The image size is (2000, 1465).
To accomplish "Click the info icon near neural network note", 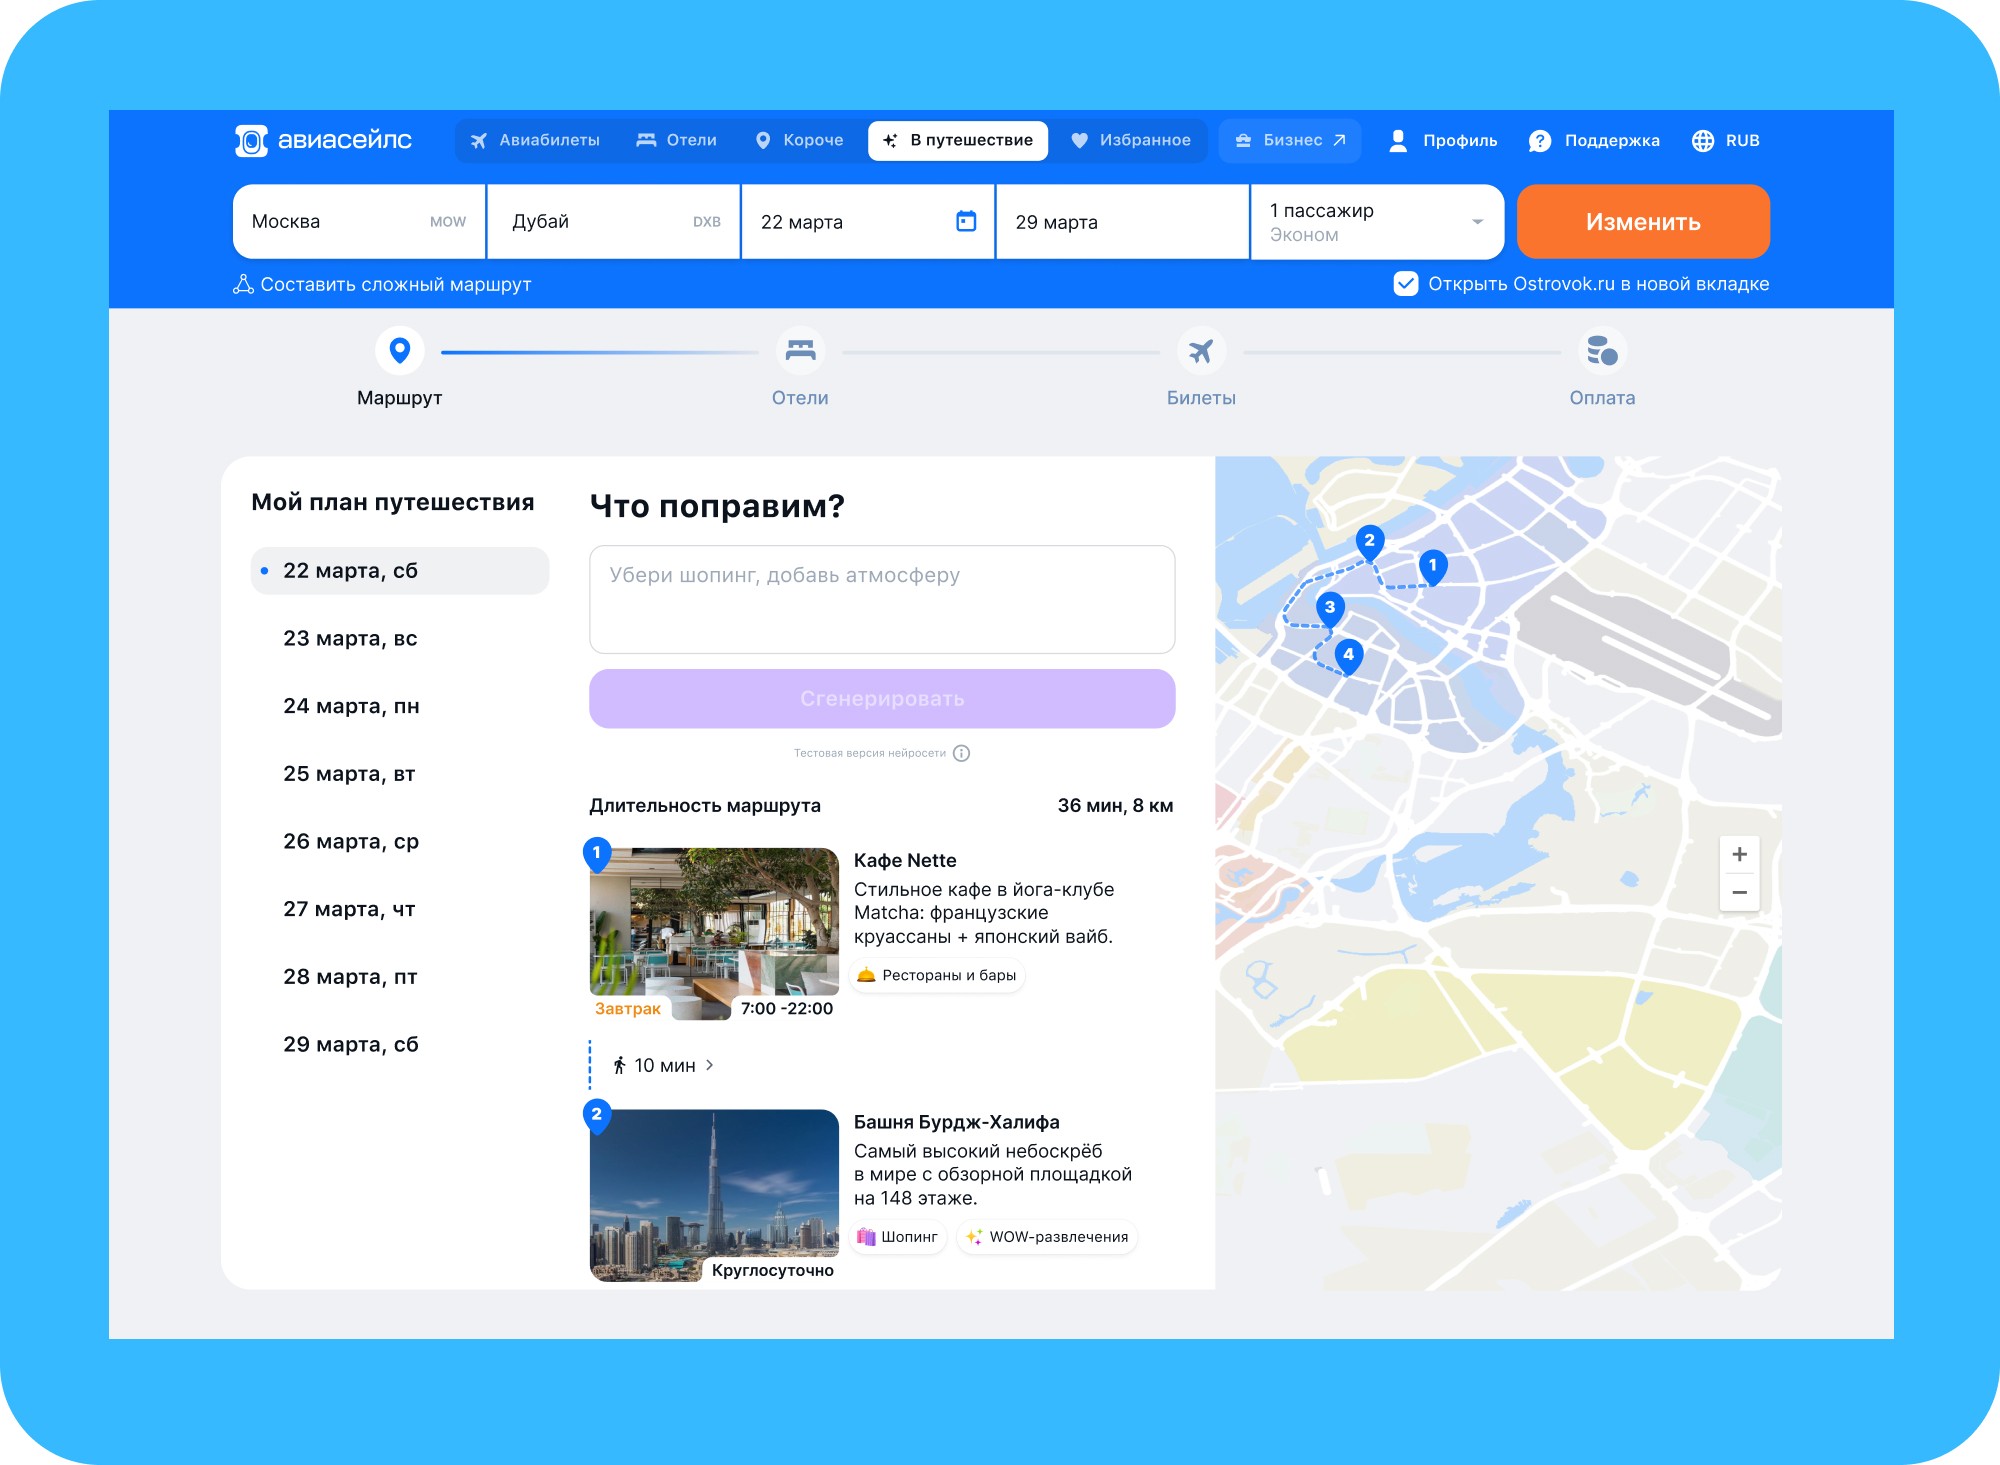I will [961, 753].
